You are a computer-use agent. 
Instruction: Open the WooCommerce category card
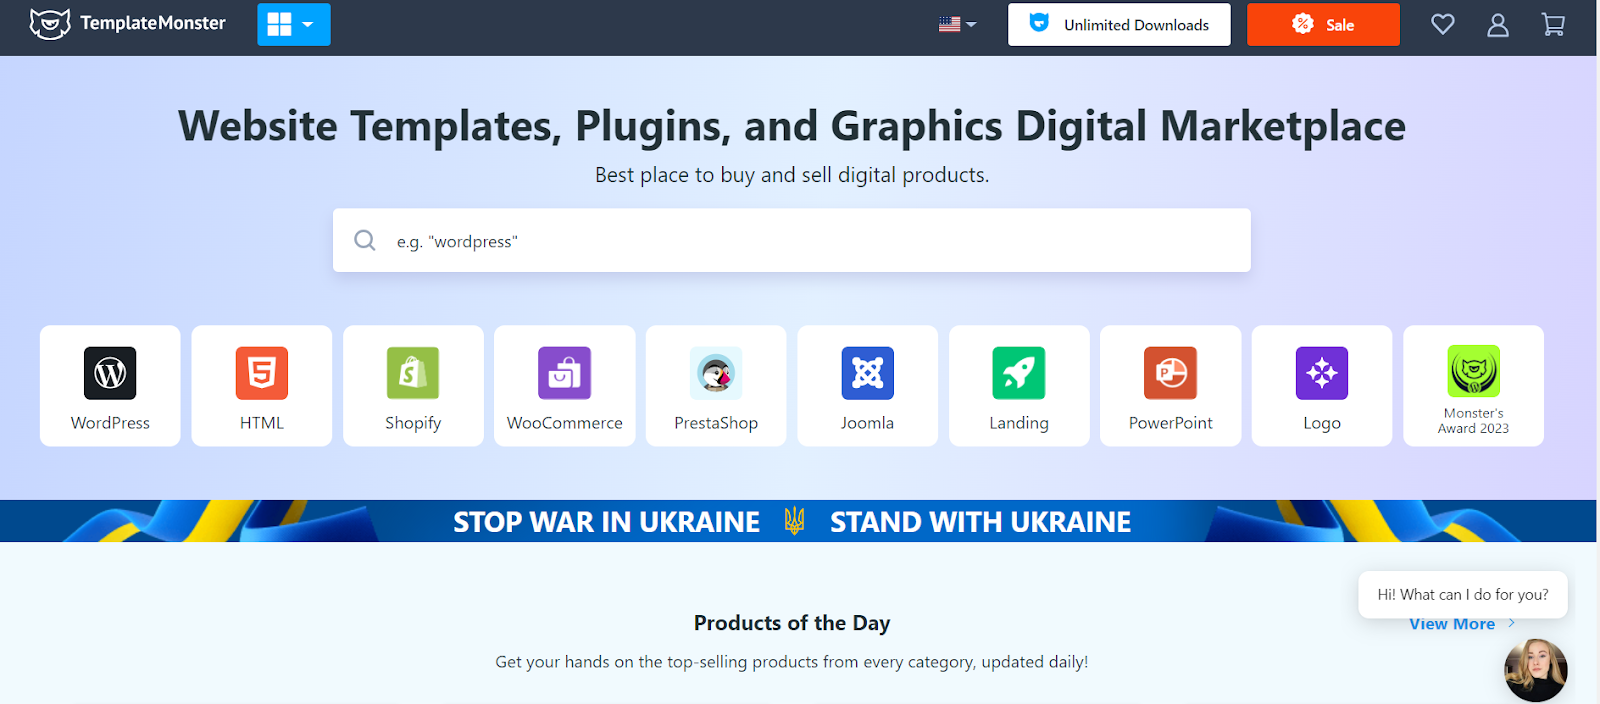(x=565, y=386)
